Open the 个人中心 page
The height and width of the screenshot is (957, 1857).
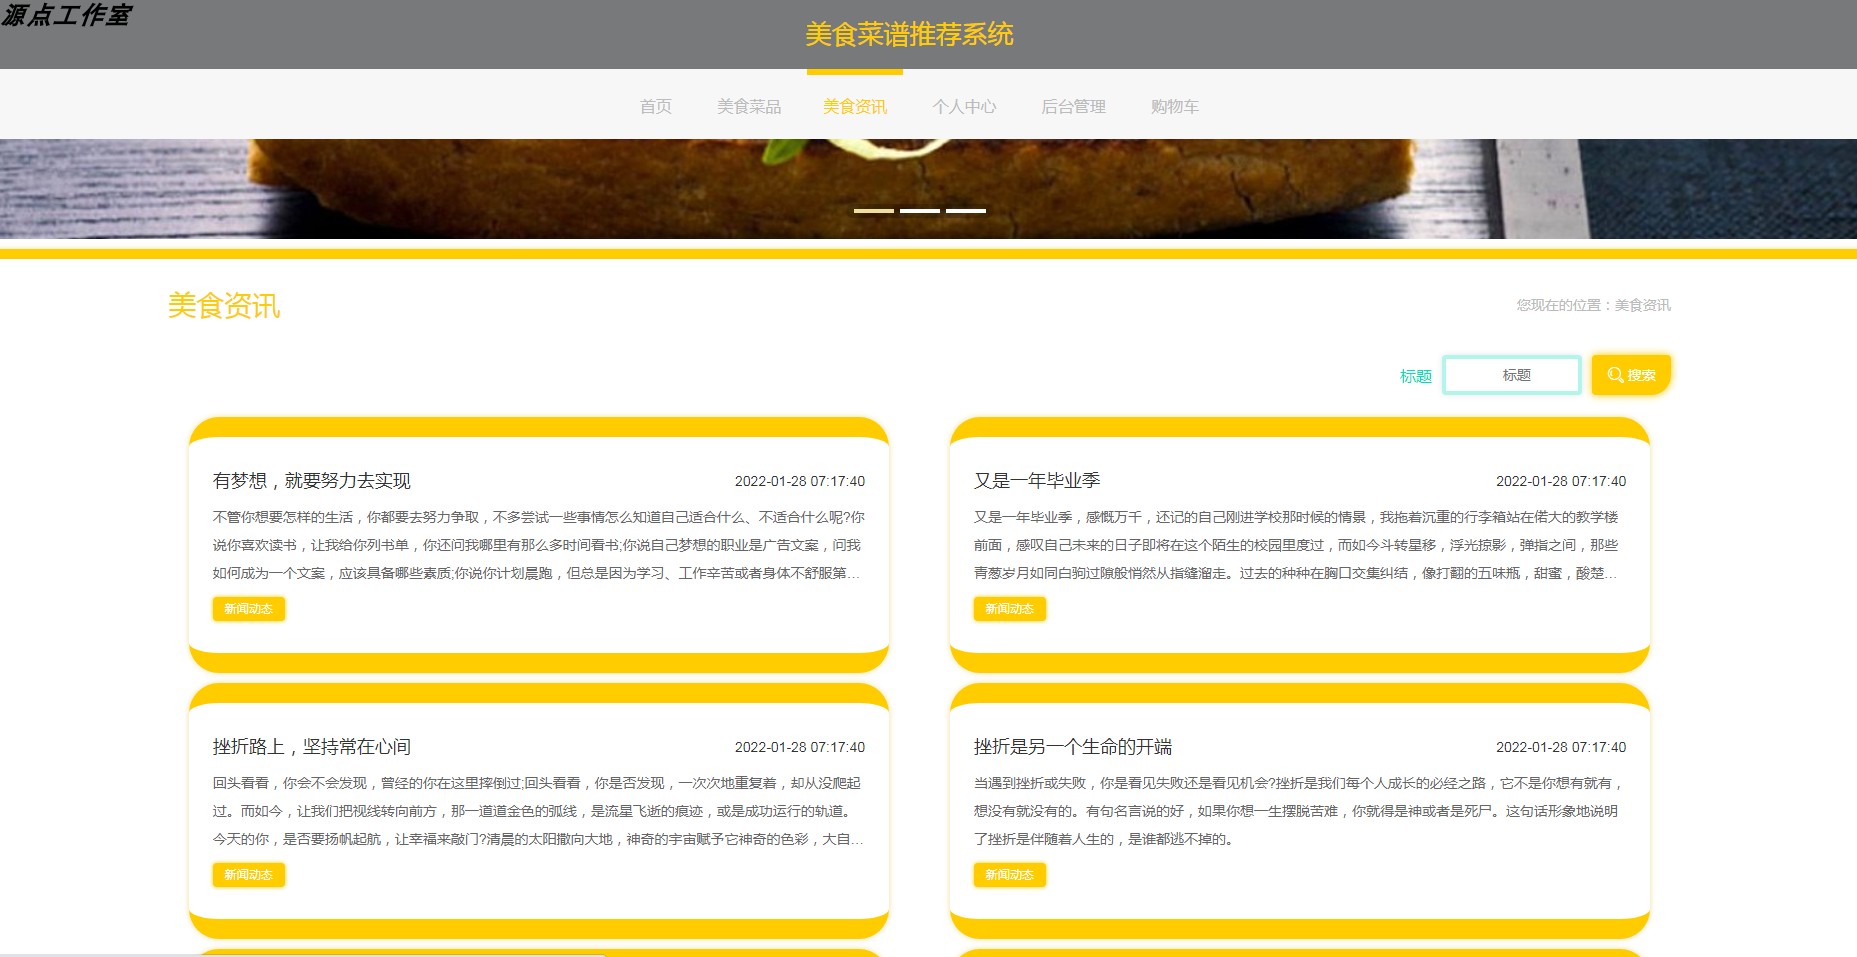[x=964, y=106]
